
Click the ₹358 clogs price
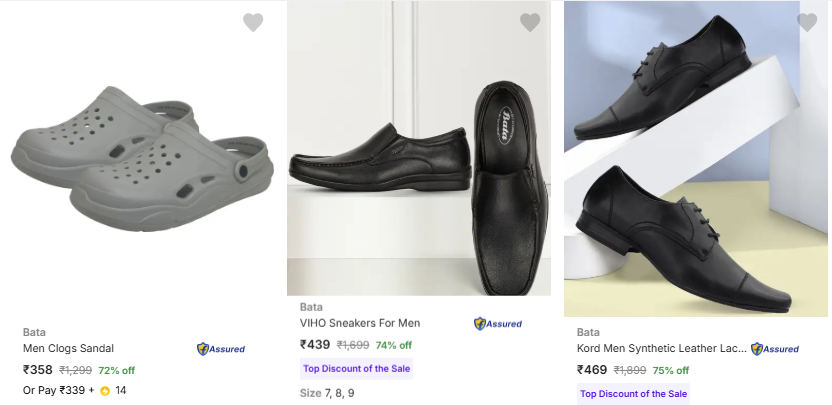(38, 370)
